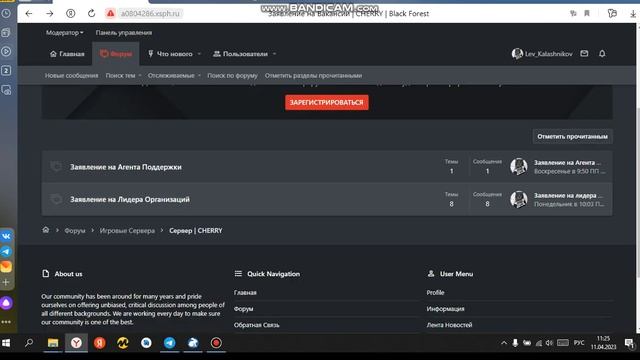Open the browser bookmark icon
The width and height of the screenshot is (640, 360).
click(587, 13)
